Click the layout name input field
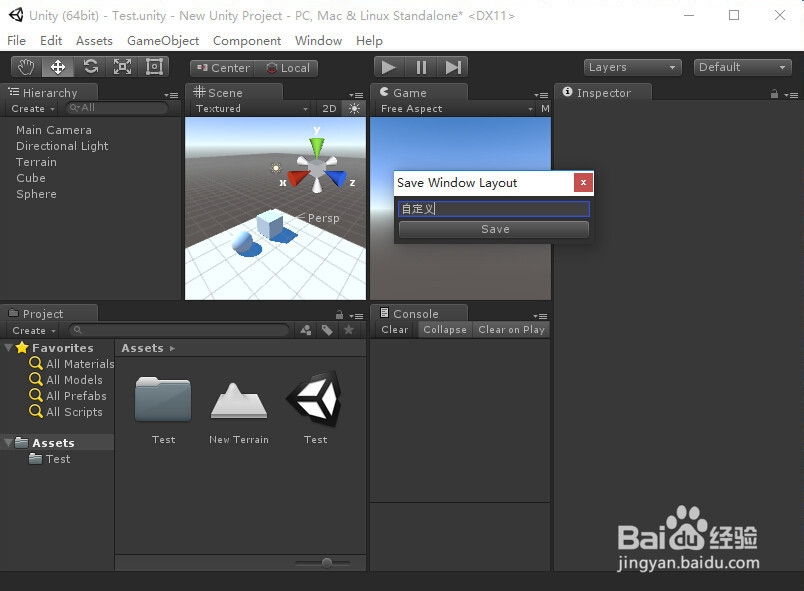The height and width of the screenshot is (591, 804). [x=494, y=209]
